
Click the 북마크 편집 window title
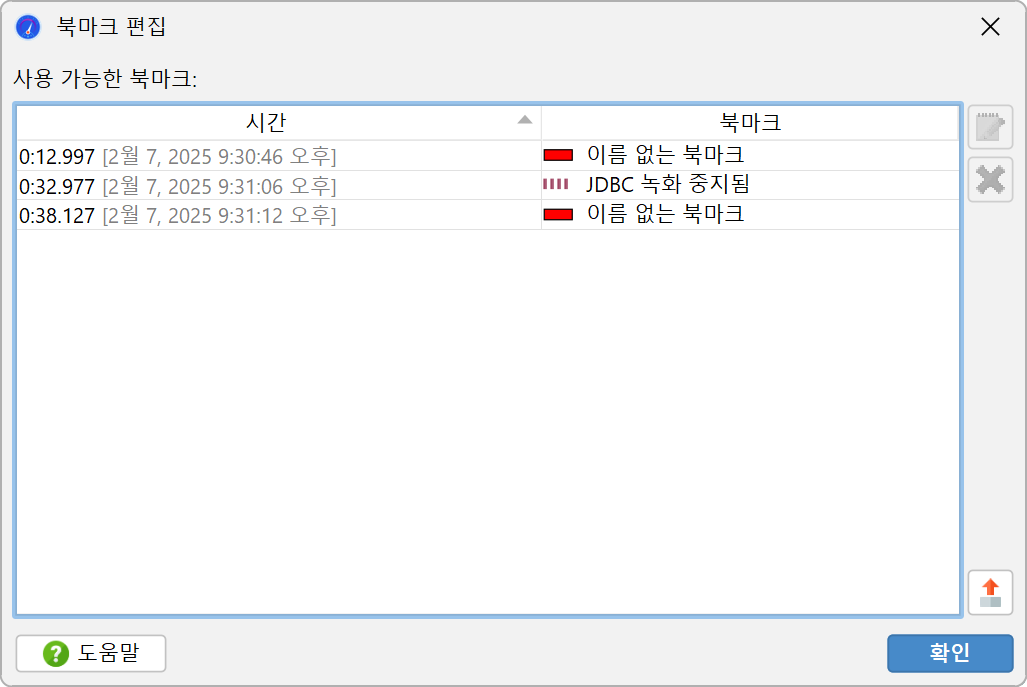click(111, 27)
